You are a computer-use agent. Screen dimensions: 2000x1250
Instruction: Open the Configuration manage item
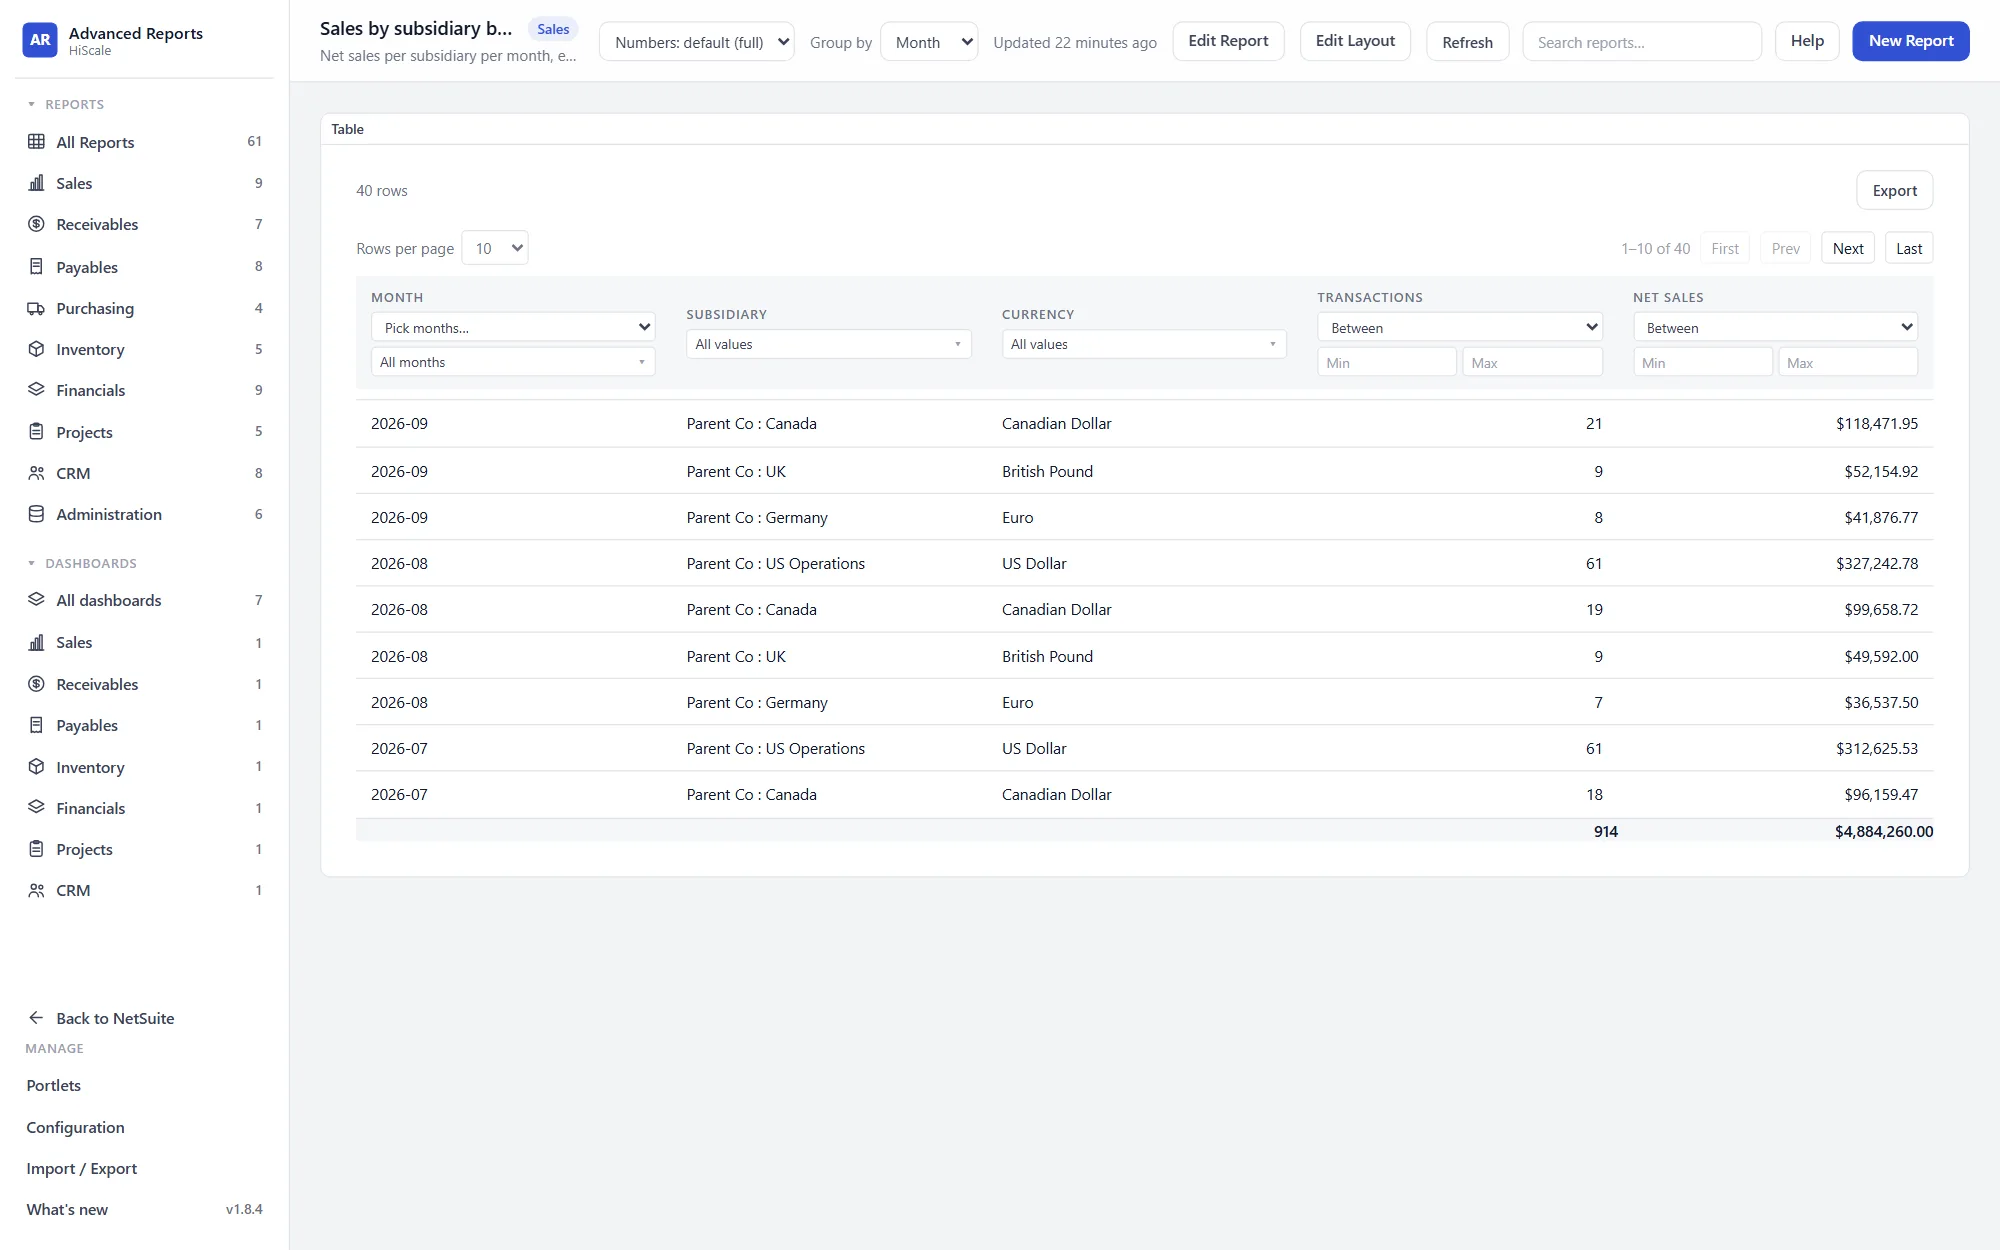[75, 1127]
